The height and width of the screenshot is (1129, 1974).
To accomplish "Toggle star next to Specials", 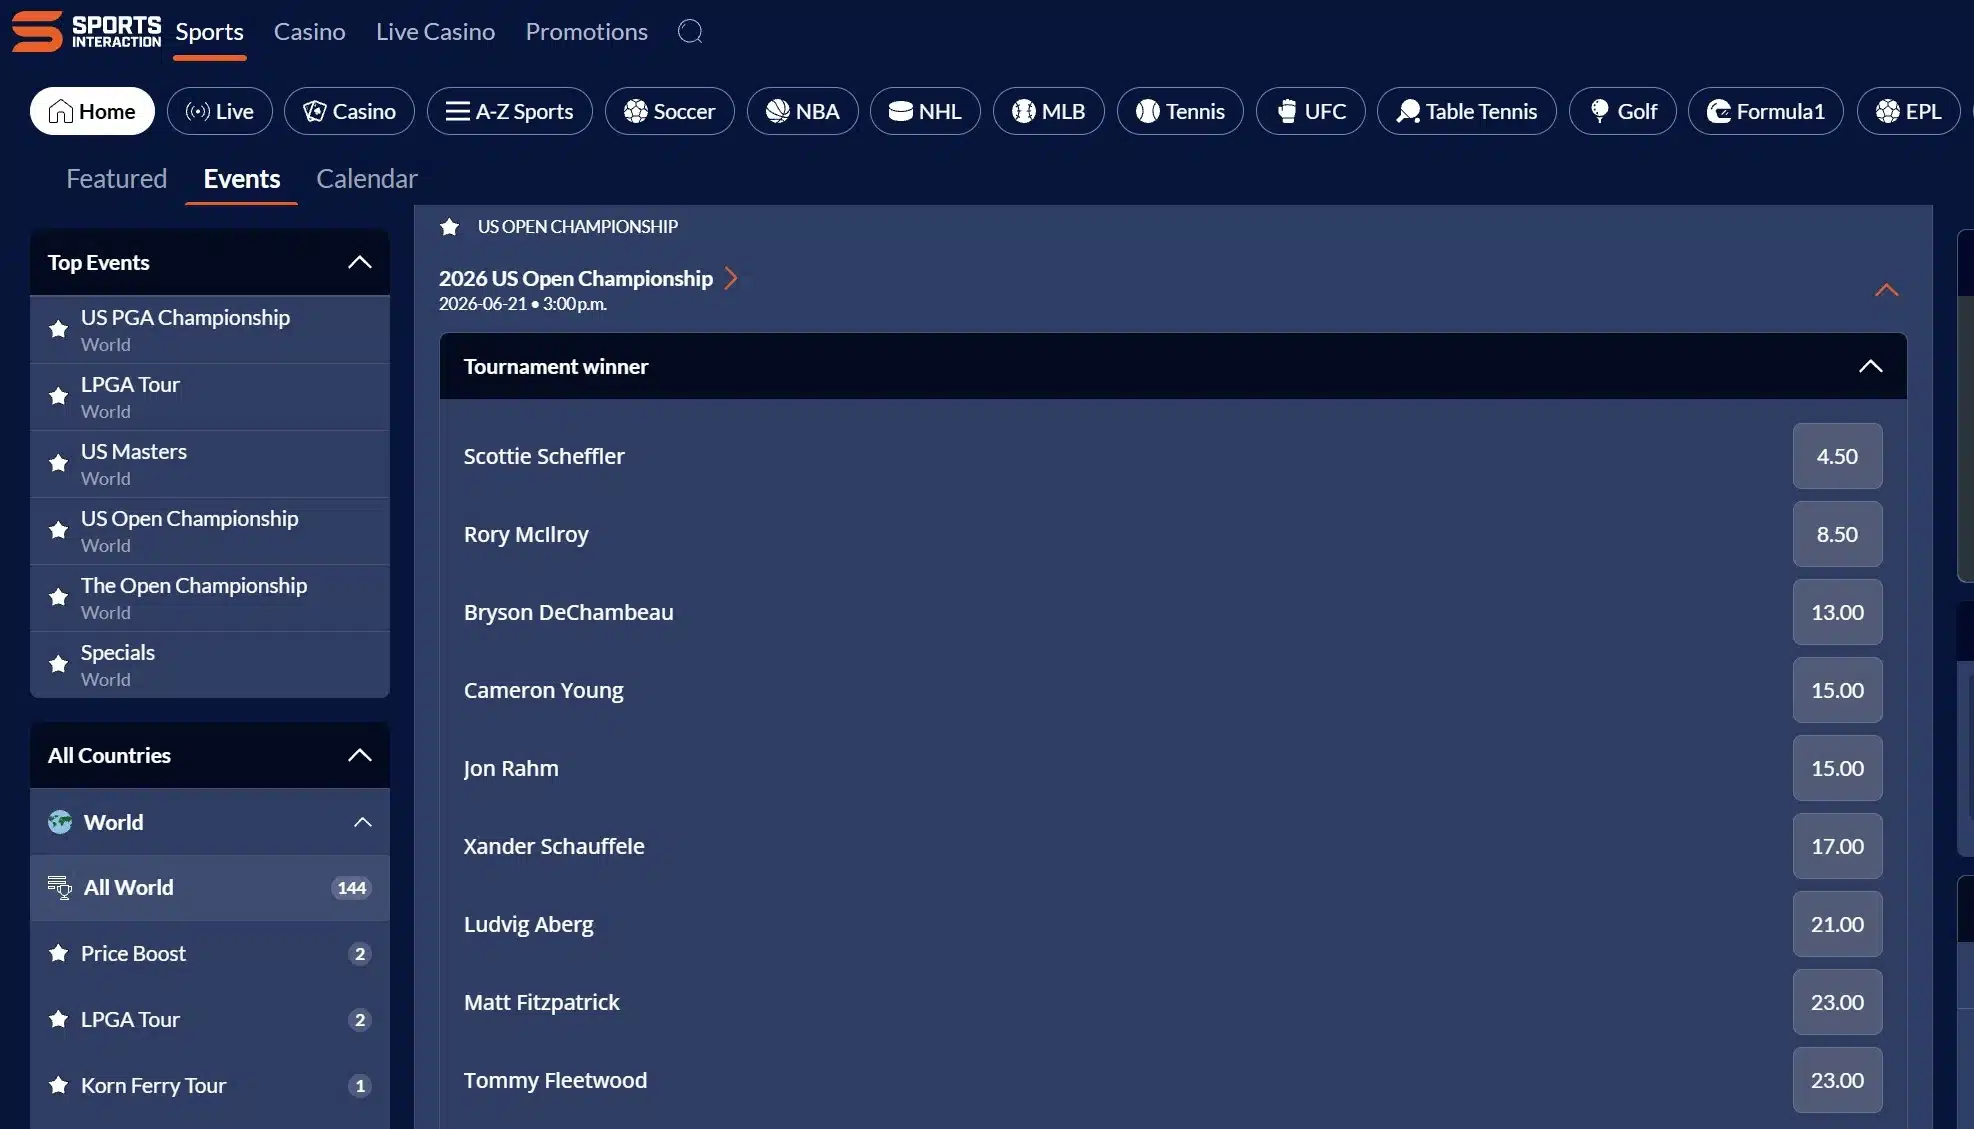I will coord(58,664).
